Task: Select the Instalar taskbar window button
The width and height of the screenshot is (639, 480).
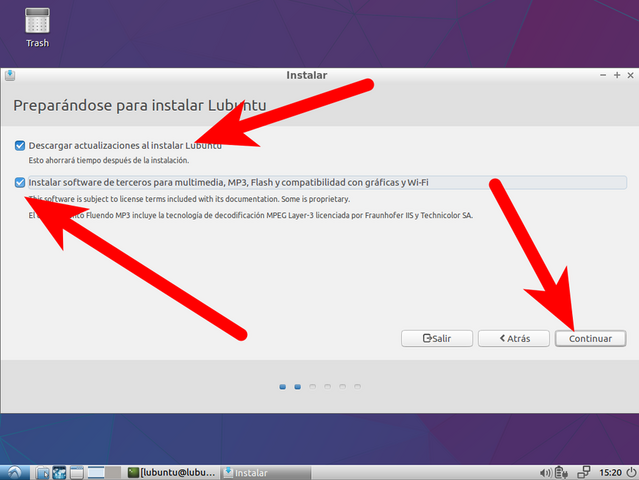Action: [266, 473]
